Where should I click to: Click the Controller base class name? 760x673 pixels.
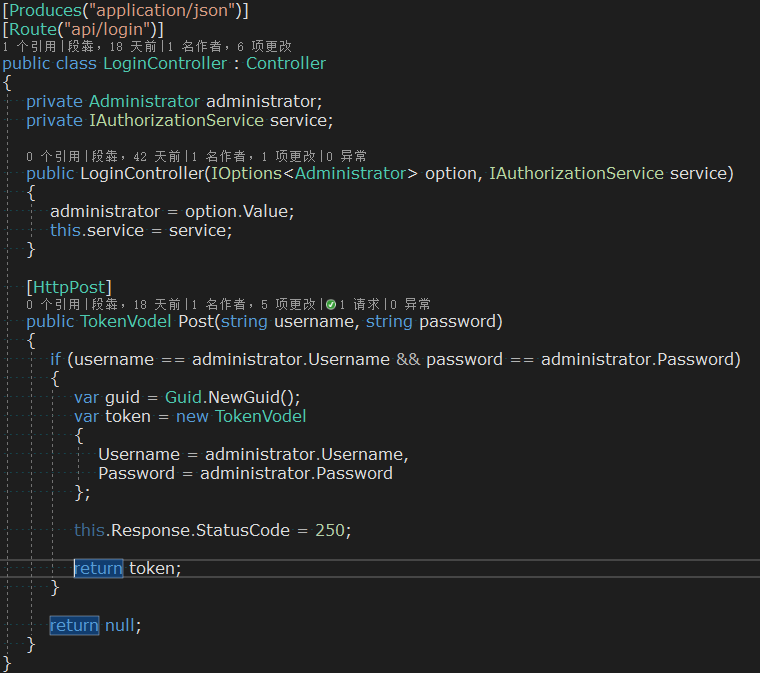point(286,63)
